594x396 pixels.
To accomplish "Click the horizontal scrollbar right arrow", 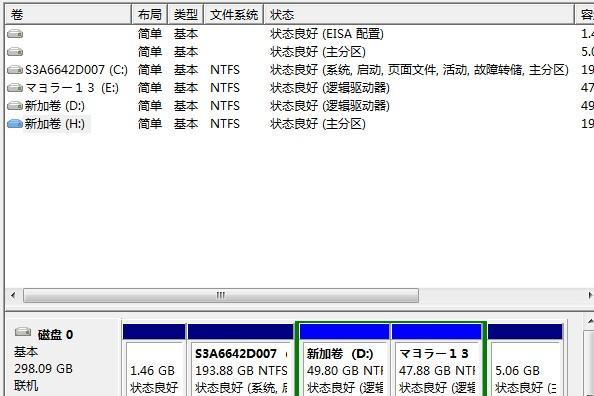I will (590, 295).
